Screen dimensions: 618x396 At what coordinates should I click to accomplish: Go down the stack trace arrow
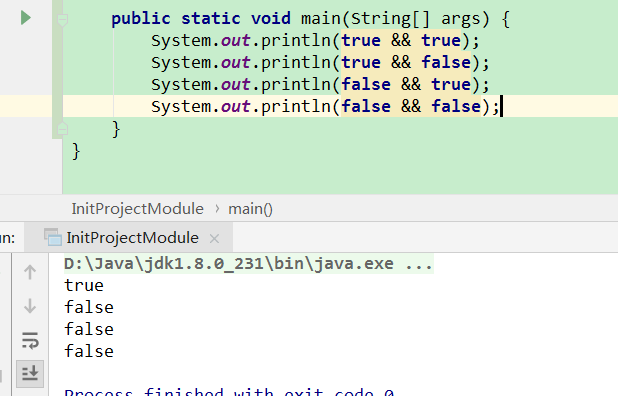tap(30, 306)
